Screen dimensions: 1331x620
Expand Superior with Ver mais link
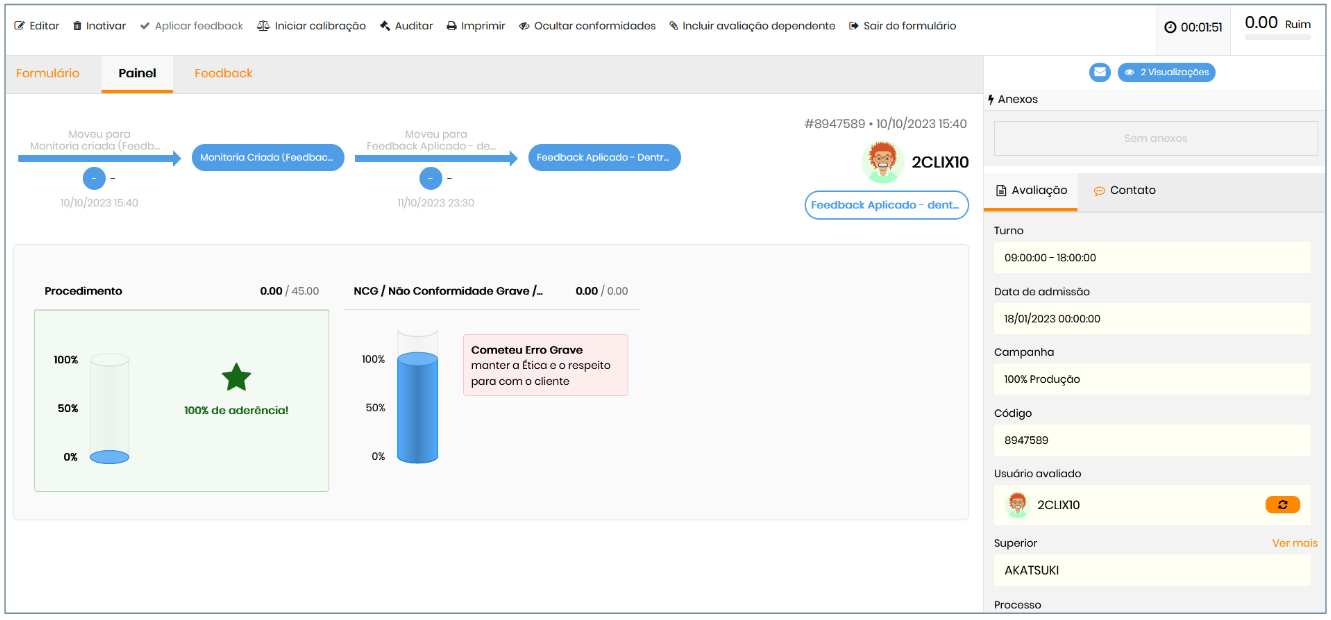pyautogui.click(x=1294, y=543)
